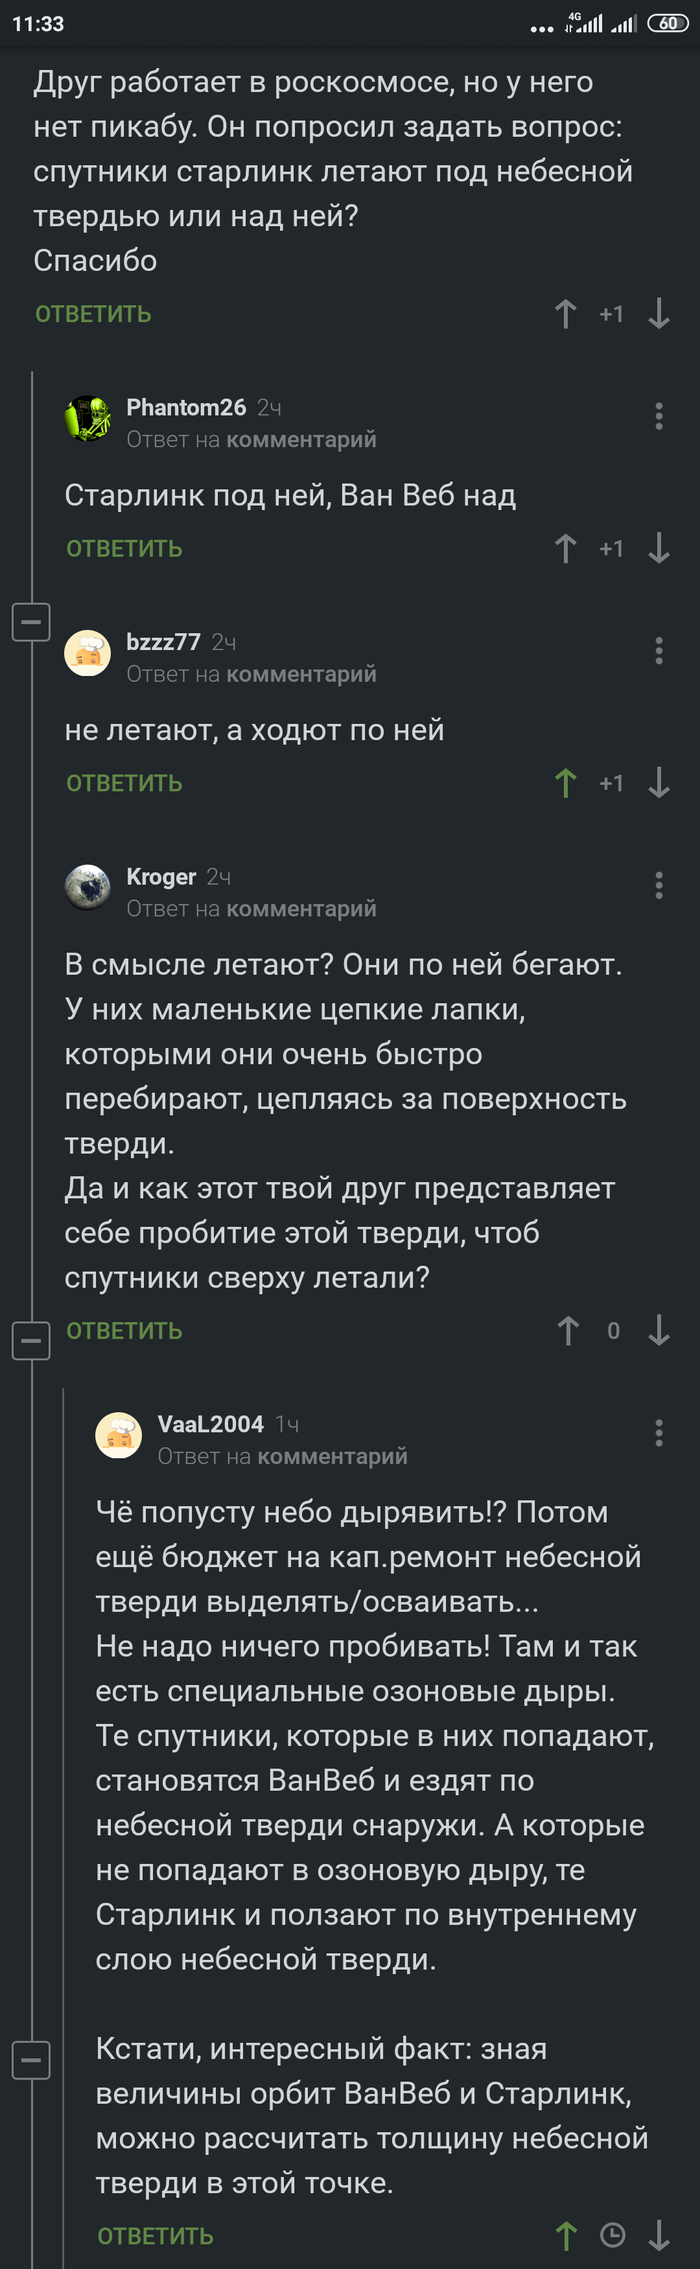Downvote the original post question

[658, 314]
